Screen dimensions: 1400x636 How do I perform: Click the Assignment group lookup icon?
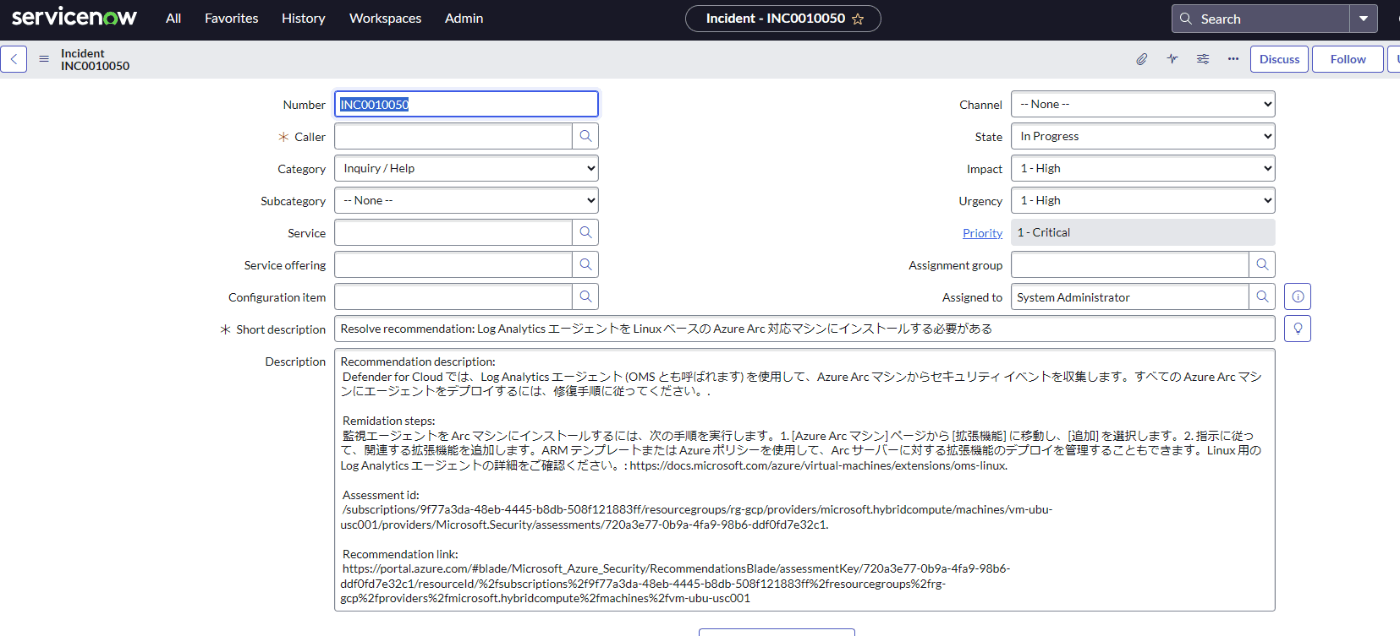[1263, 265]
